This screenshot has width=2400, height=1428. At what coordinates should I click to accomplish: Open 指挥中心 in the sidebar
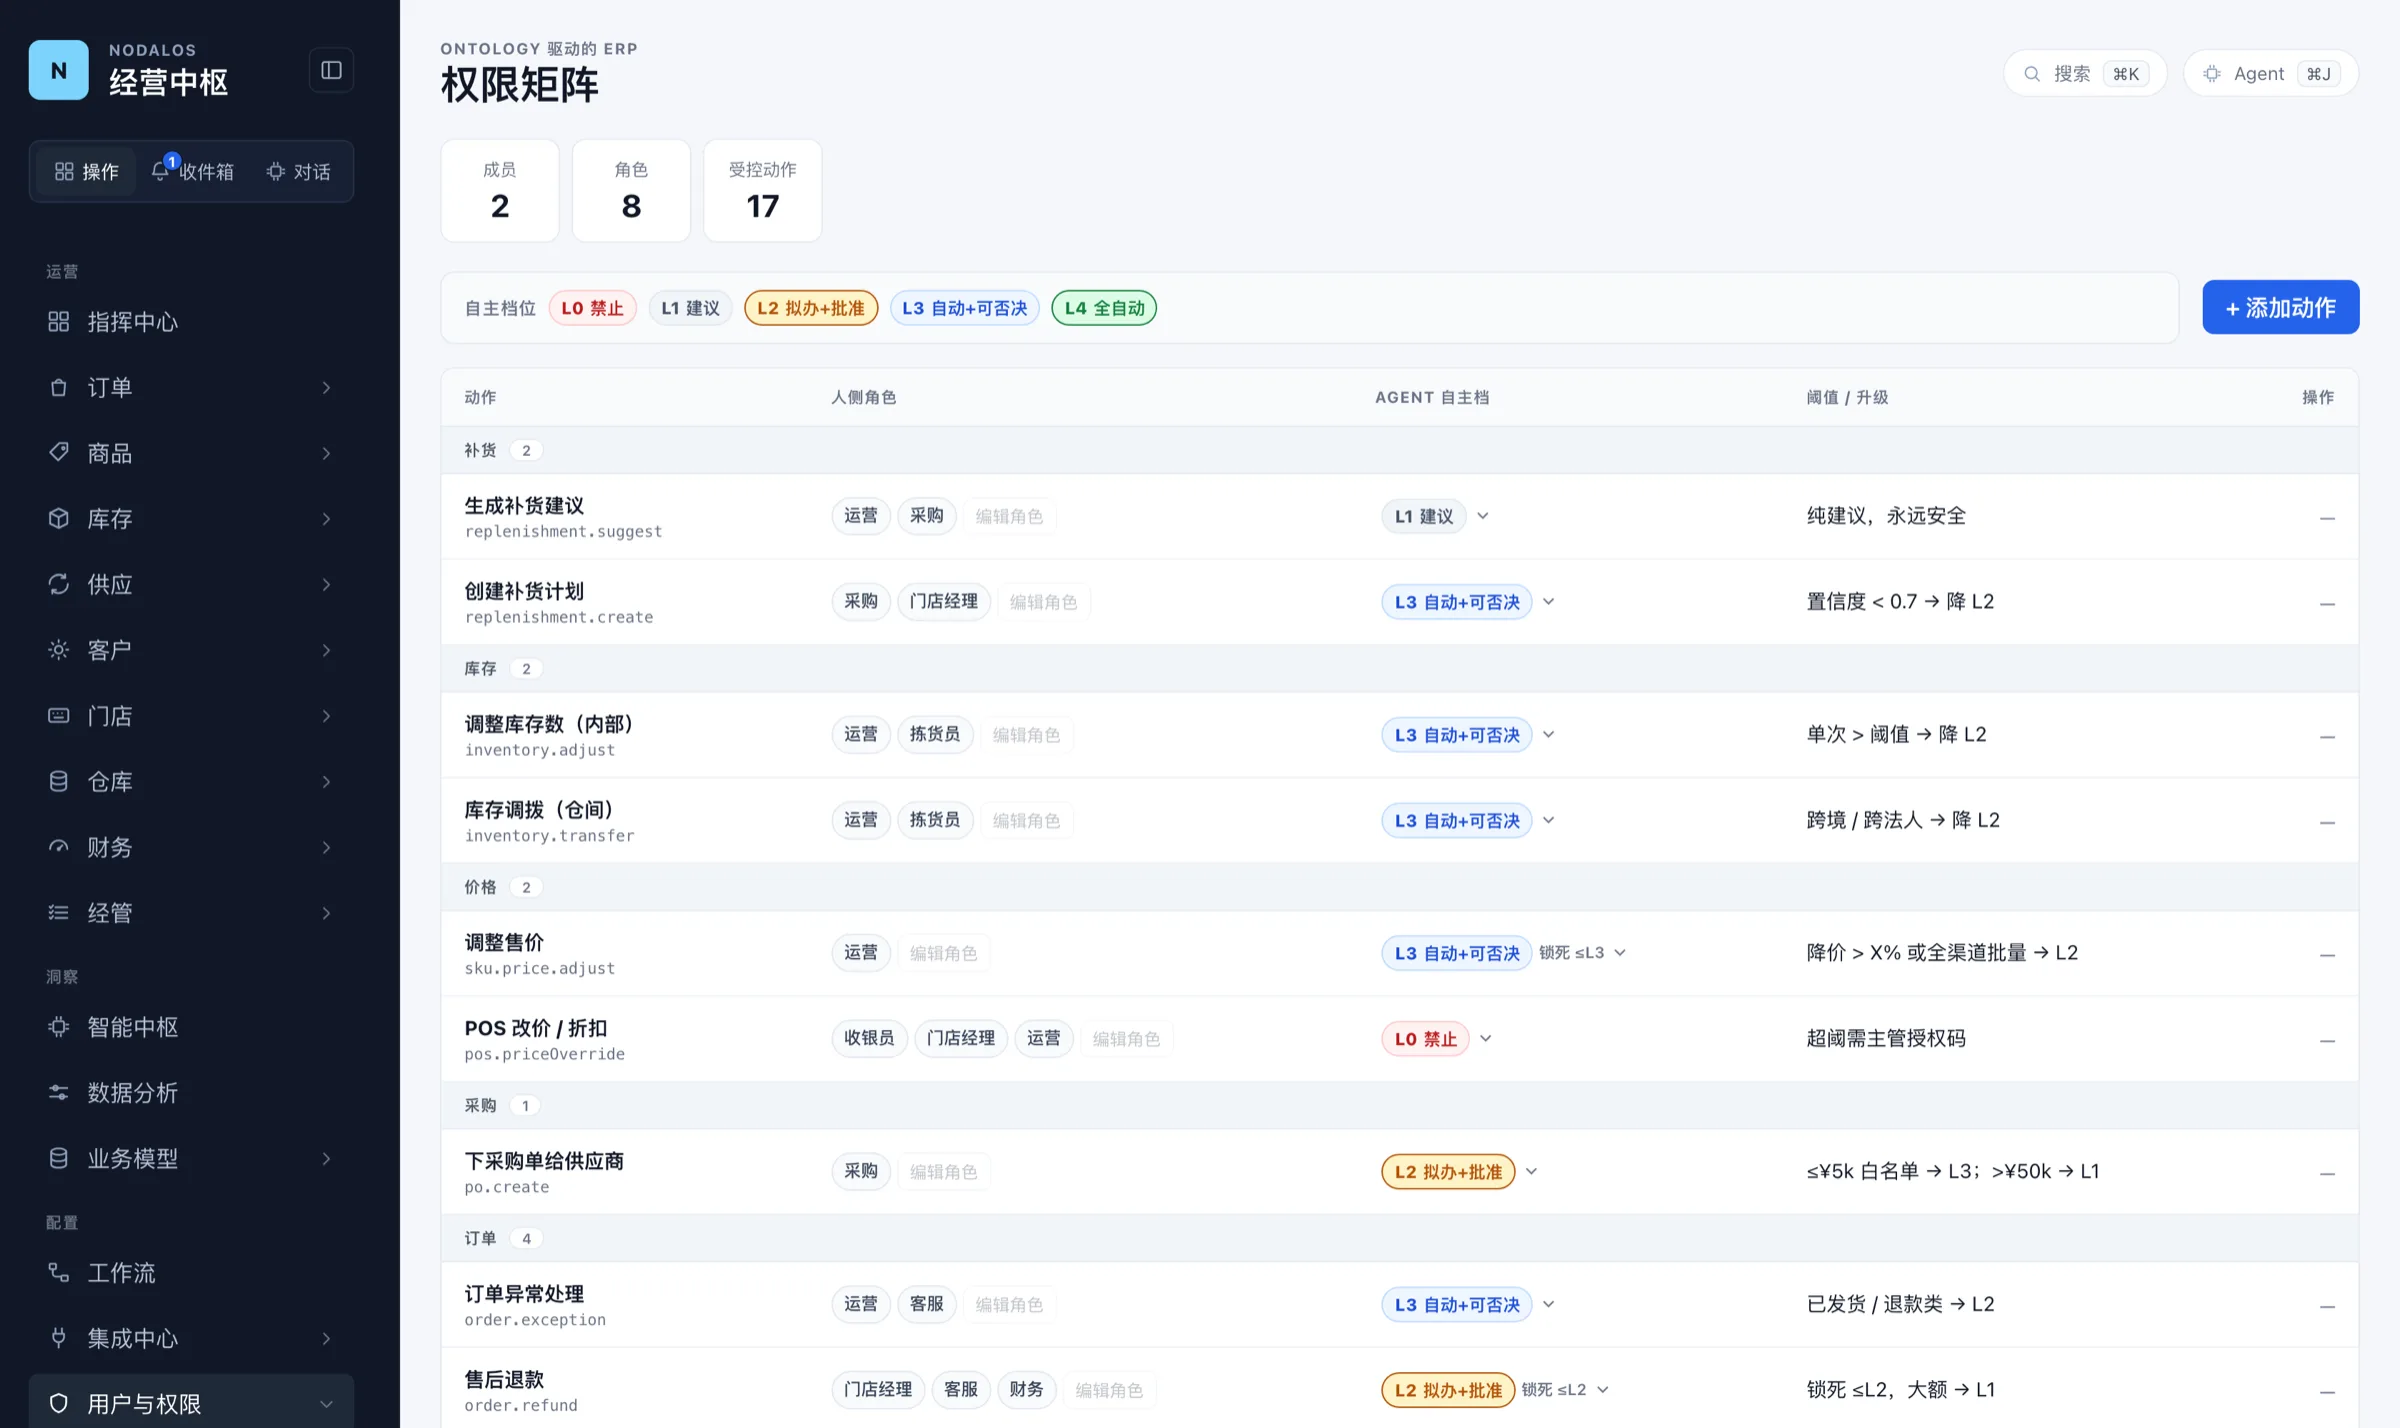(190, 322)
